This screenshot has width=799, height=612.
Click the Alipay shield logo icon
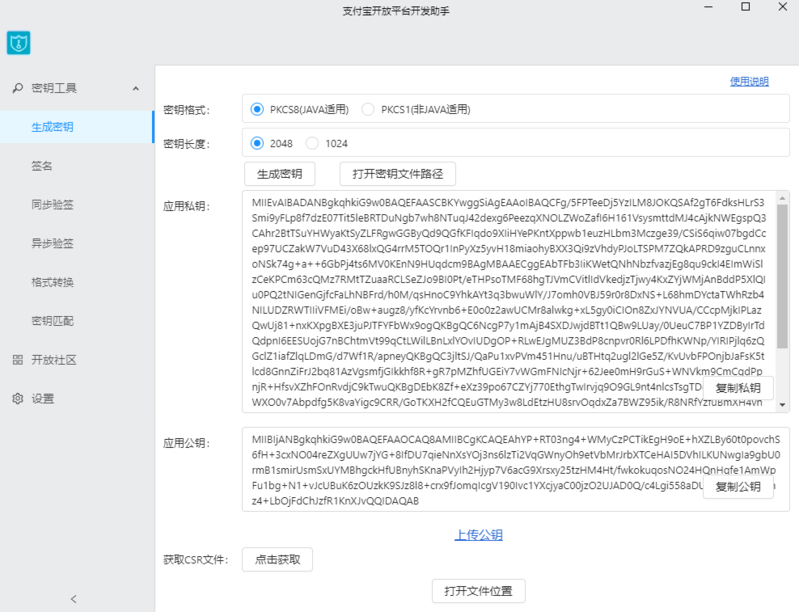coord(18,43)
